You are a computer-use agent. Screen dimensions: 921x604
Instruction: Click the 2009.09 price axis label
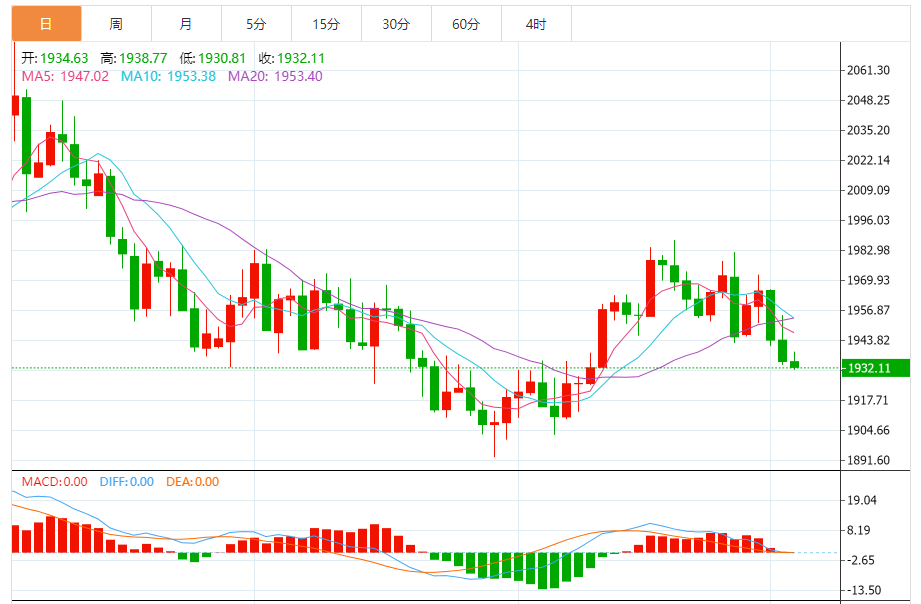[868, 190]
